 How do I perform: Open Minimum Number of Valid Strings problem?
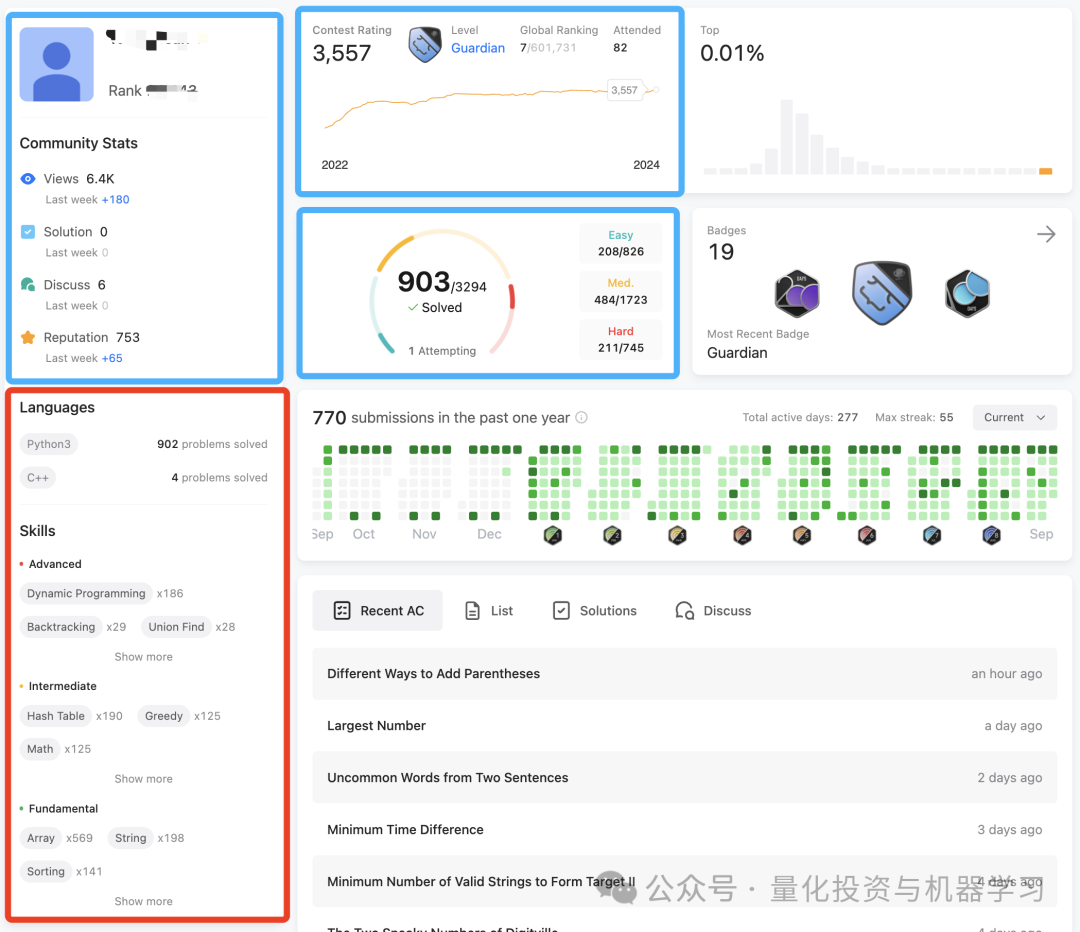684,882
